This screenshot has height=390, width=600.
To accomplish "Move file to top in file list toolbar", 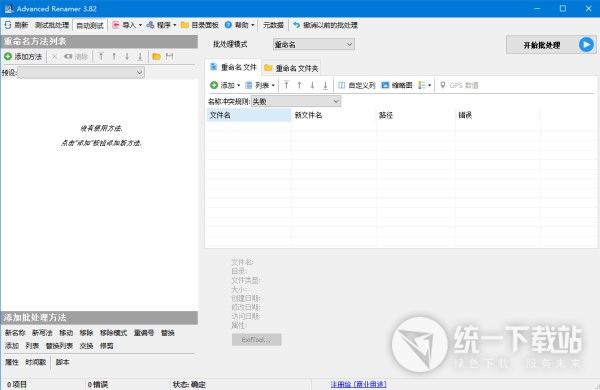I will tap(286, 85).
